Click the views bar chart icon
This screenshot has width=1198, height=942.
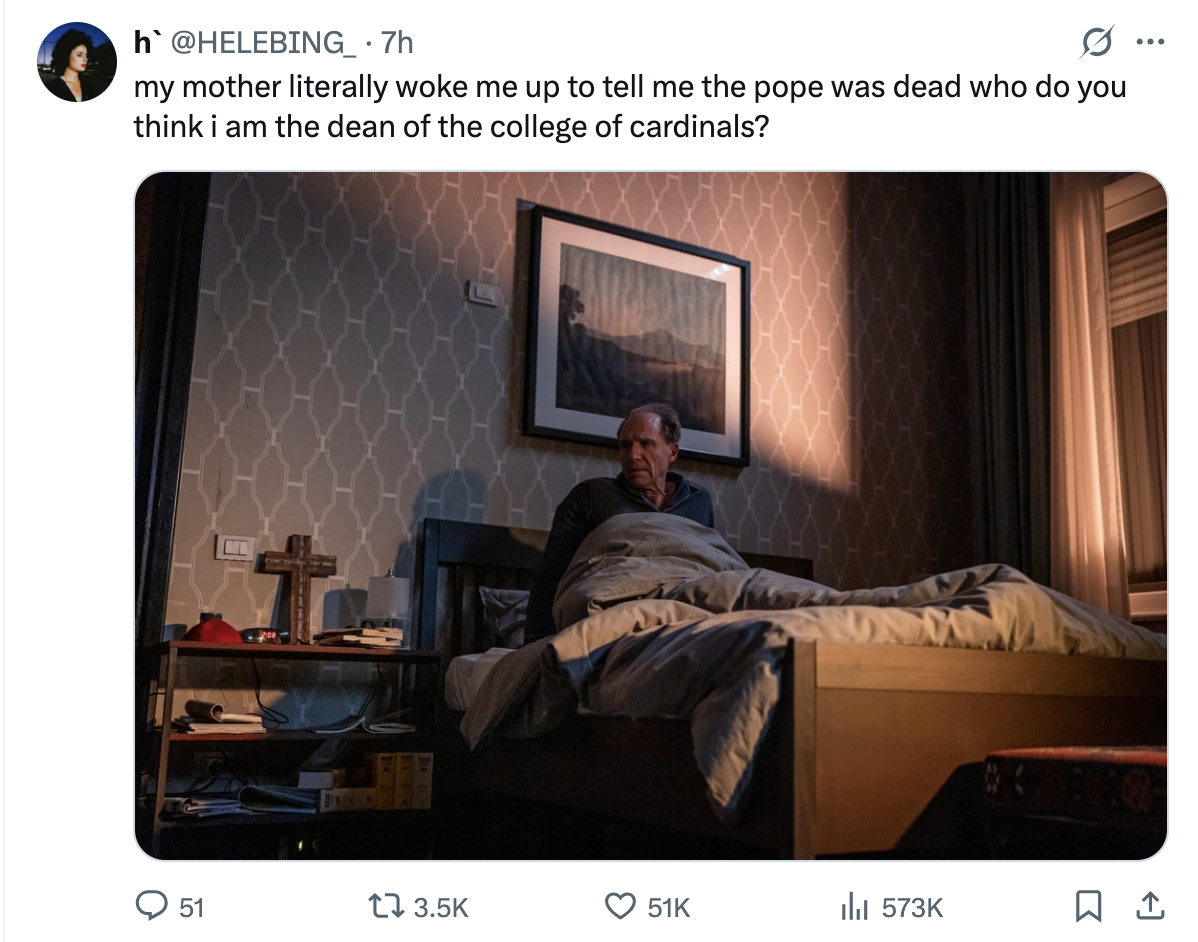click(x=854, y=906)
